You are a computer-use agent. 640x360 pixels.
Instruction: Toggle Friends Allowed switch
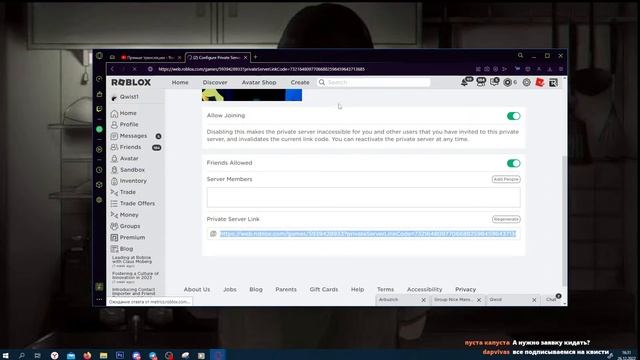(x=513, y=163)
